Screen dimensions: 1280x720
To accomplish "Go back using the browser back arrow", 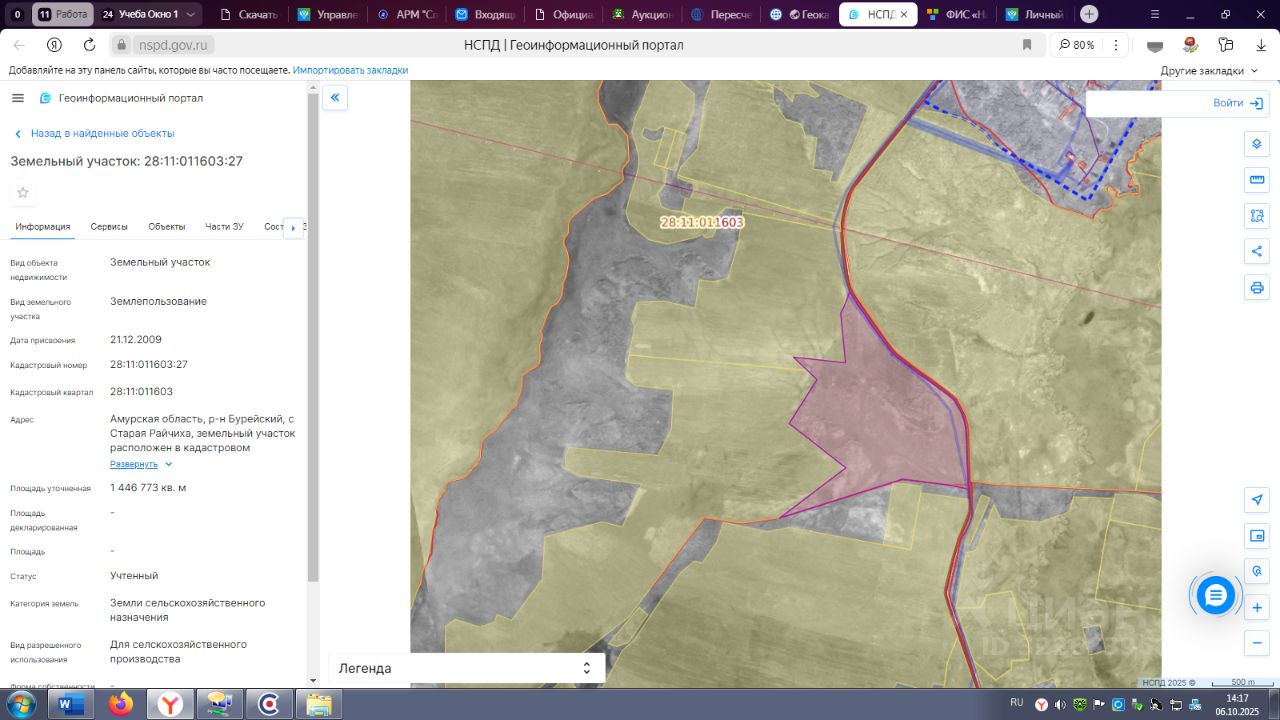I will [19, 45].
